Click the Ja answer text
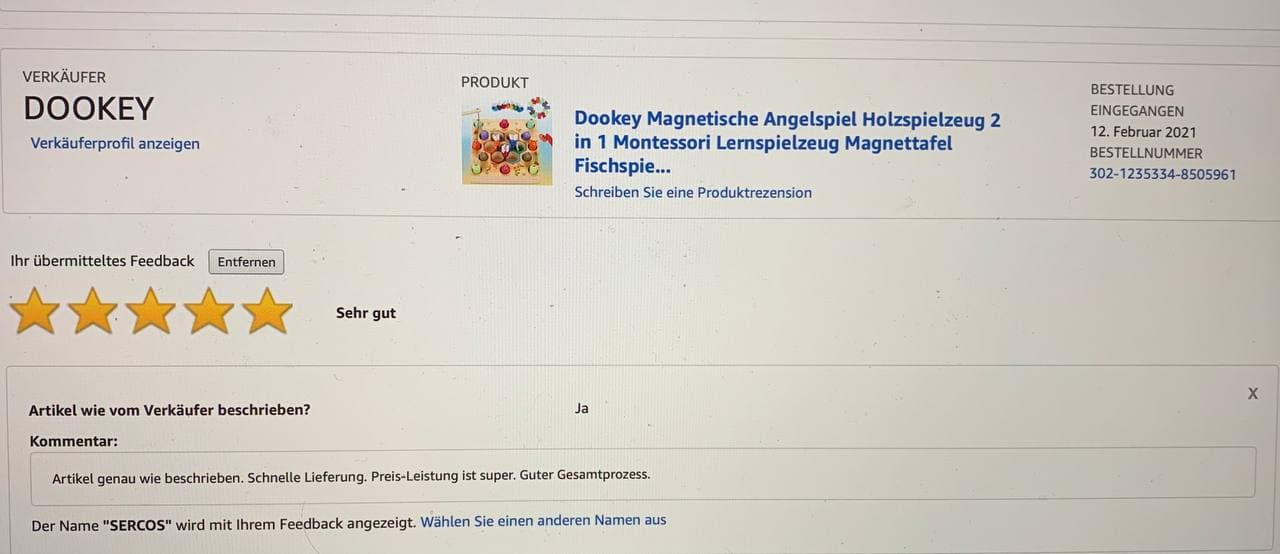This screenshot has height=554, width=1280. tap(582, 408)
